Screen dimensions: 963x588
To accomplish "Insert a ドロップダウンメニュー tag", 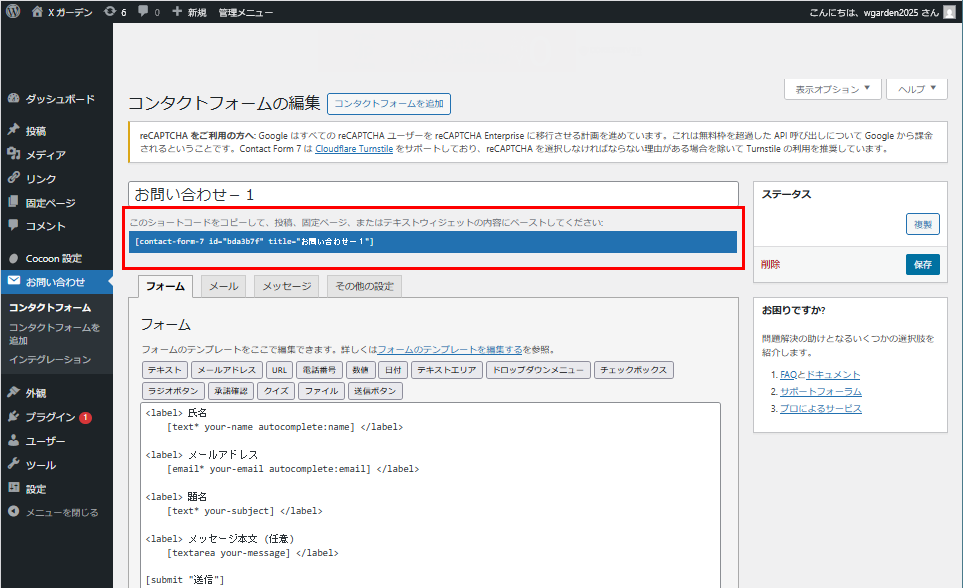I will 538,370.
